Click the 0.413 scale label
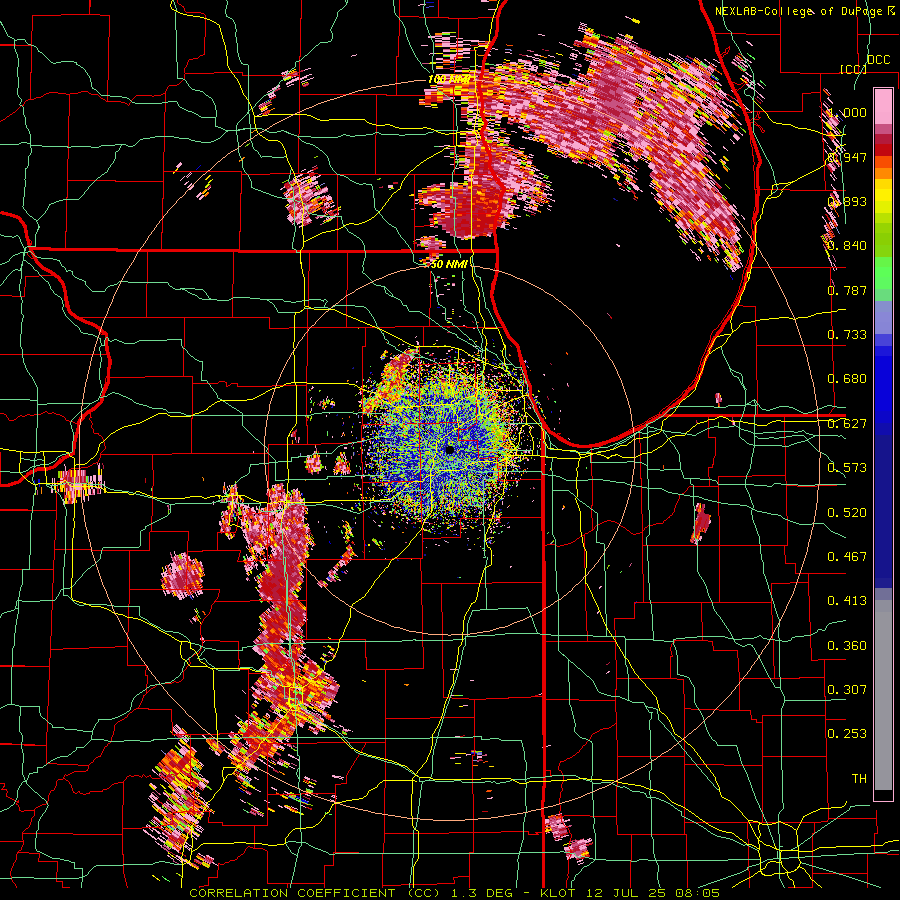Screen dimensions: 900x900 847,601
